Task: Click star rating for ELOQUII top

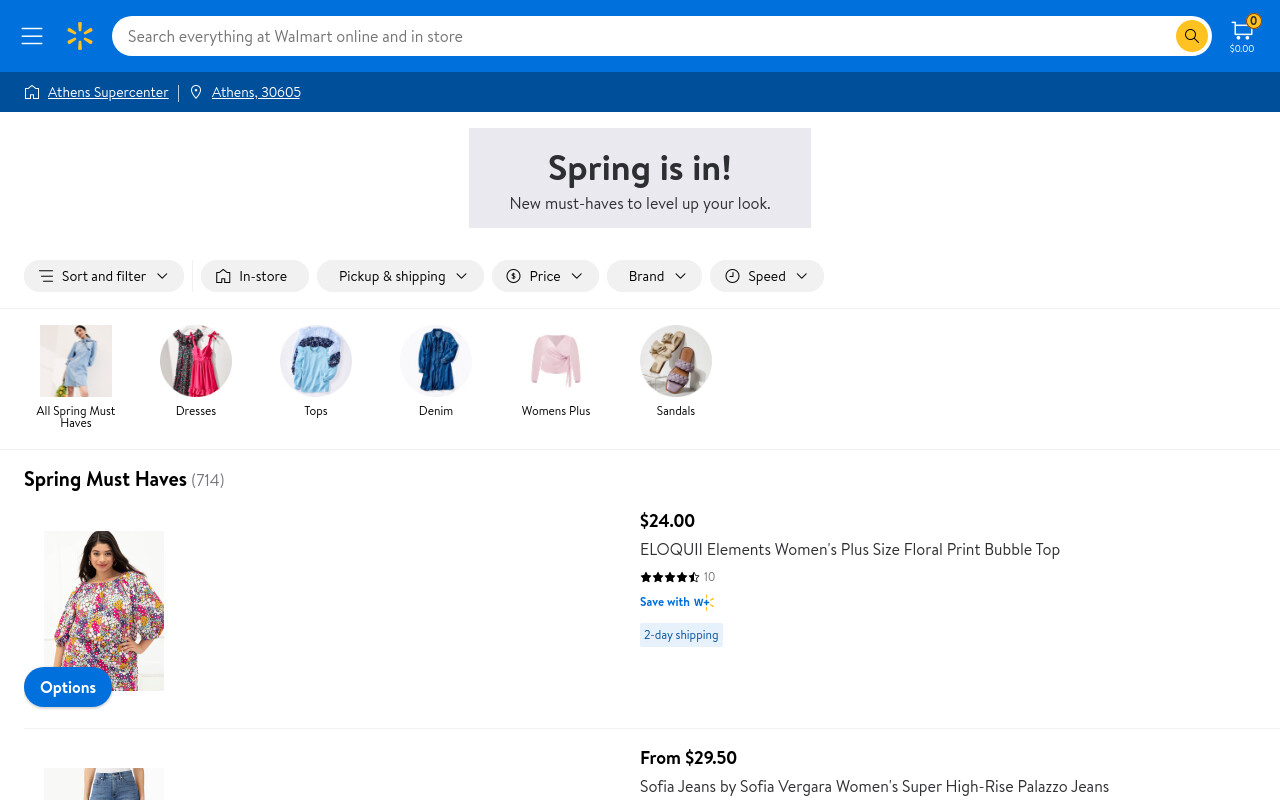Action: coord(670,577)
